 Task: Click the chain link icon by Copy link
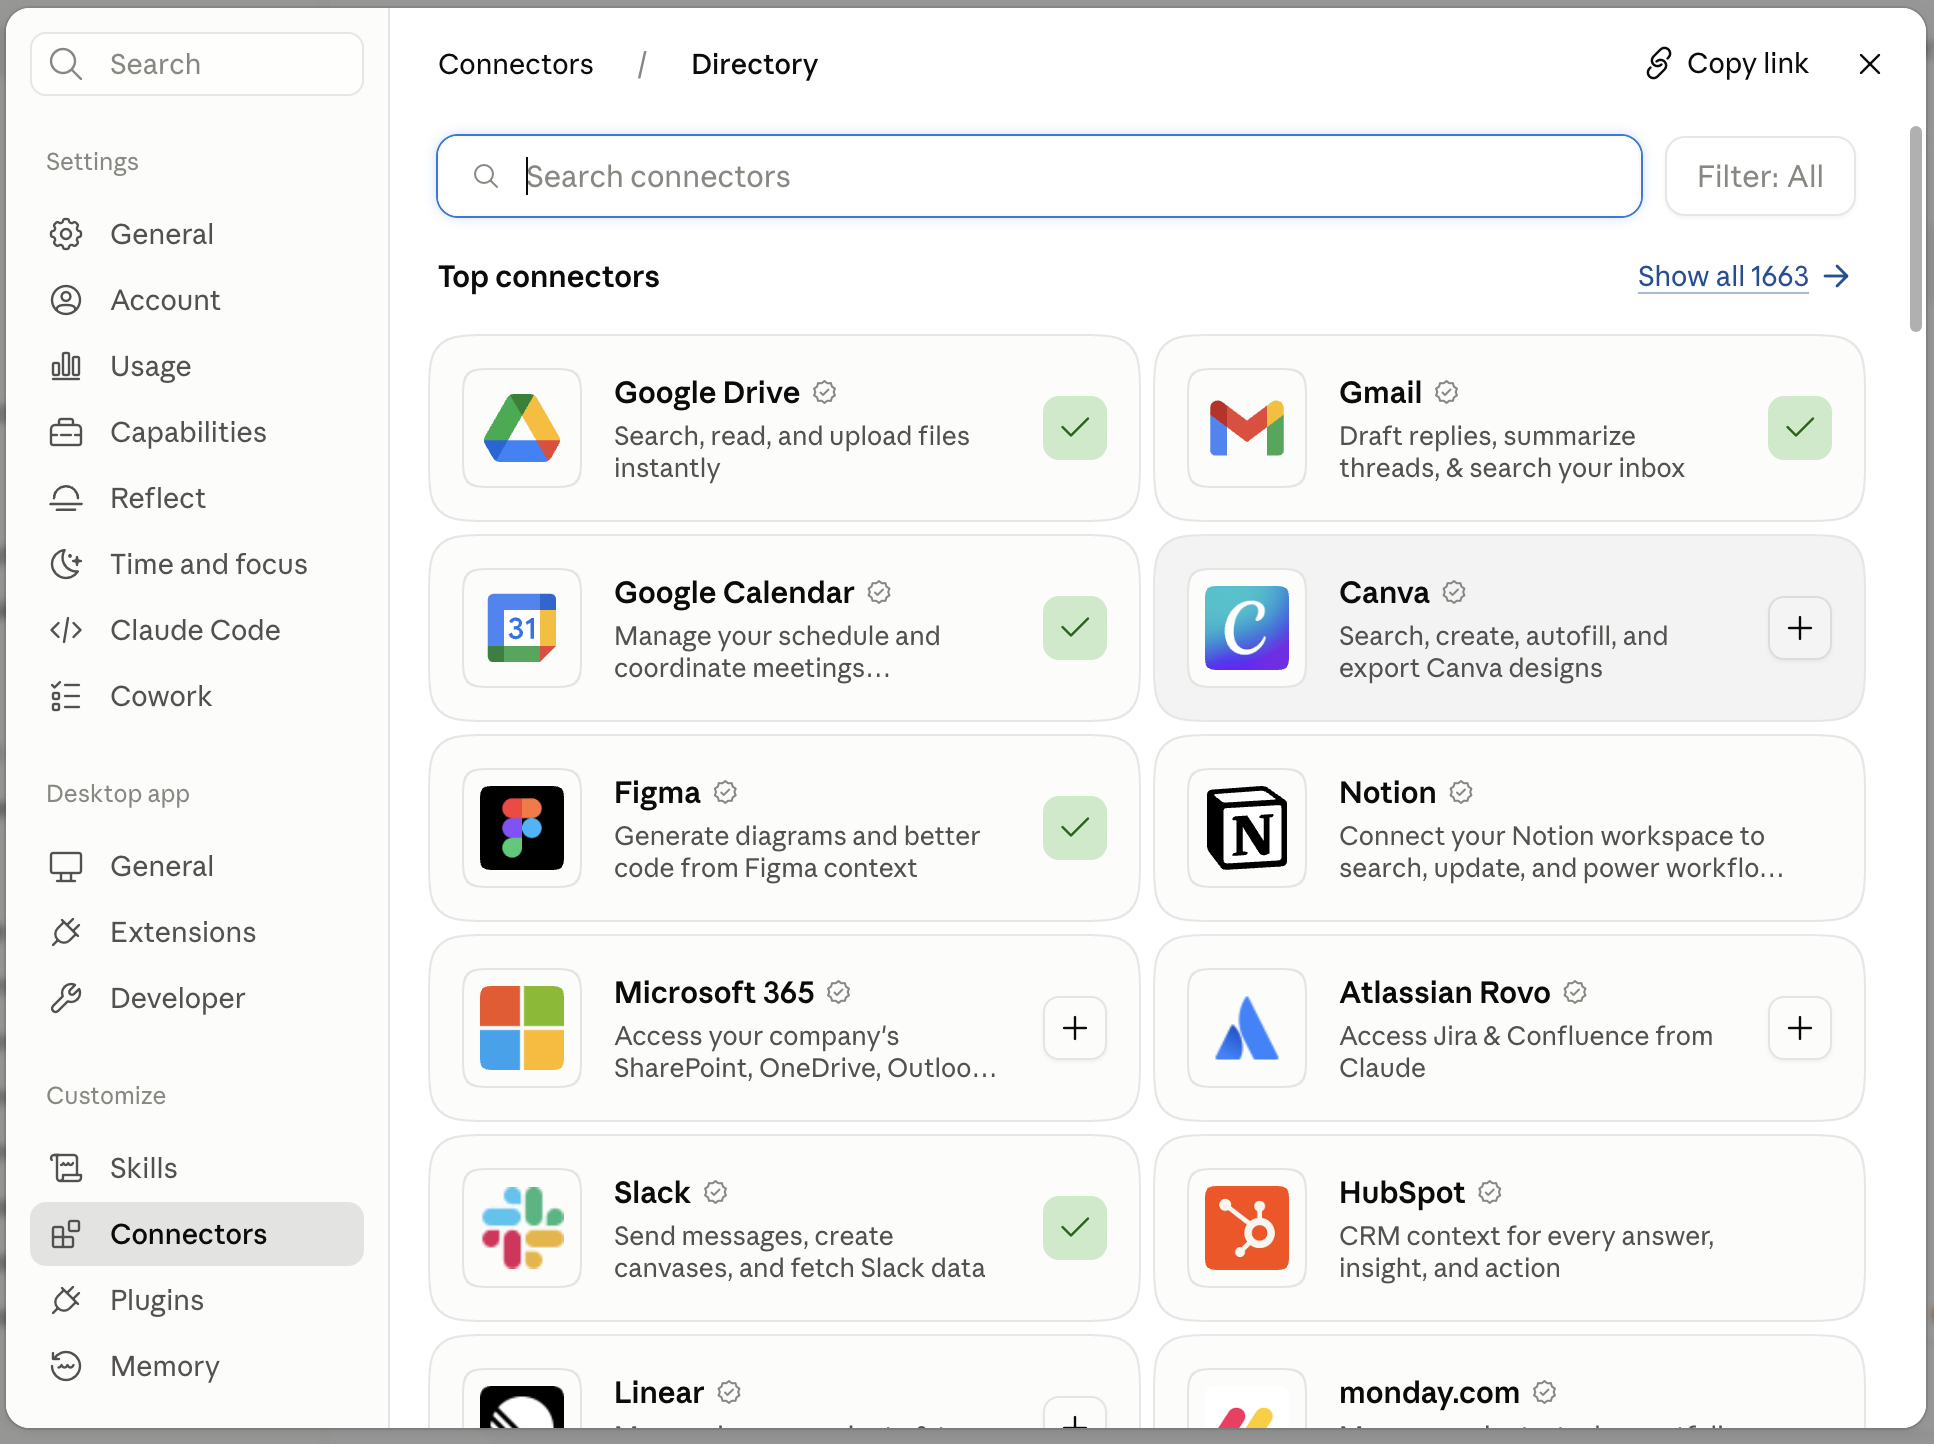click(x=1659, y=63)
